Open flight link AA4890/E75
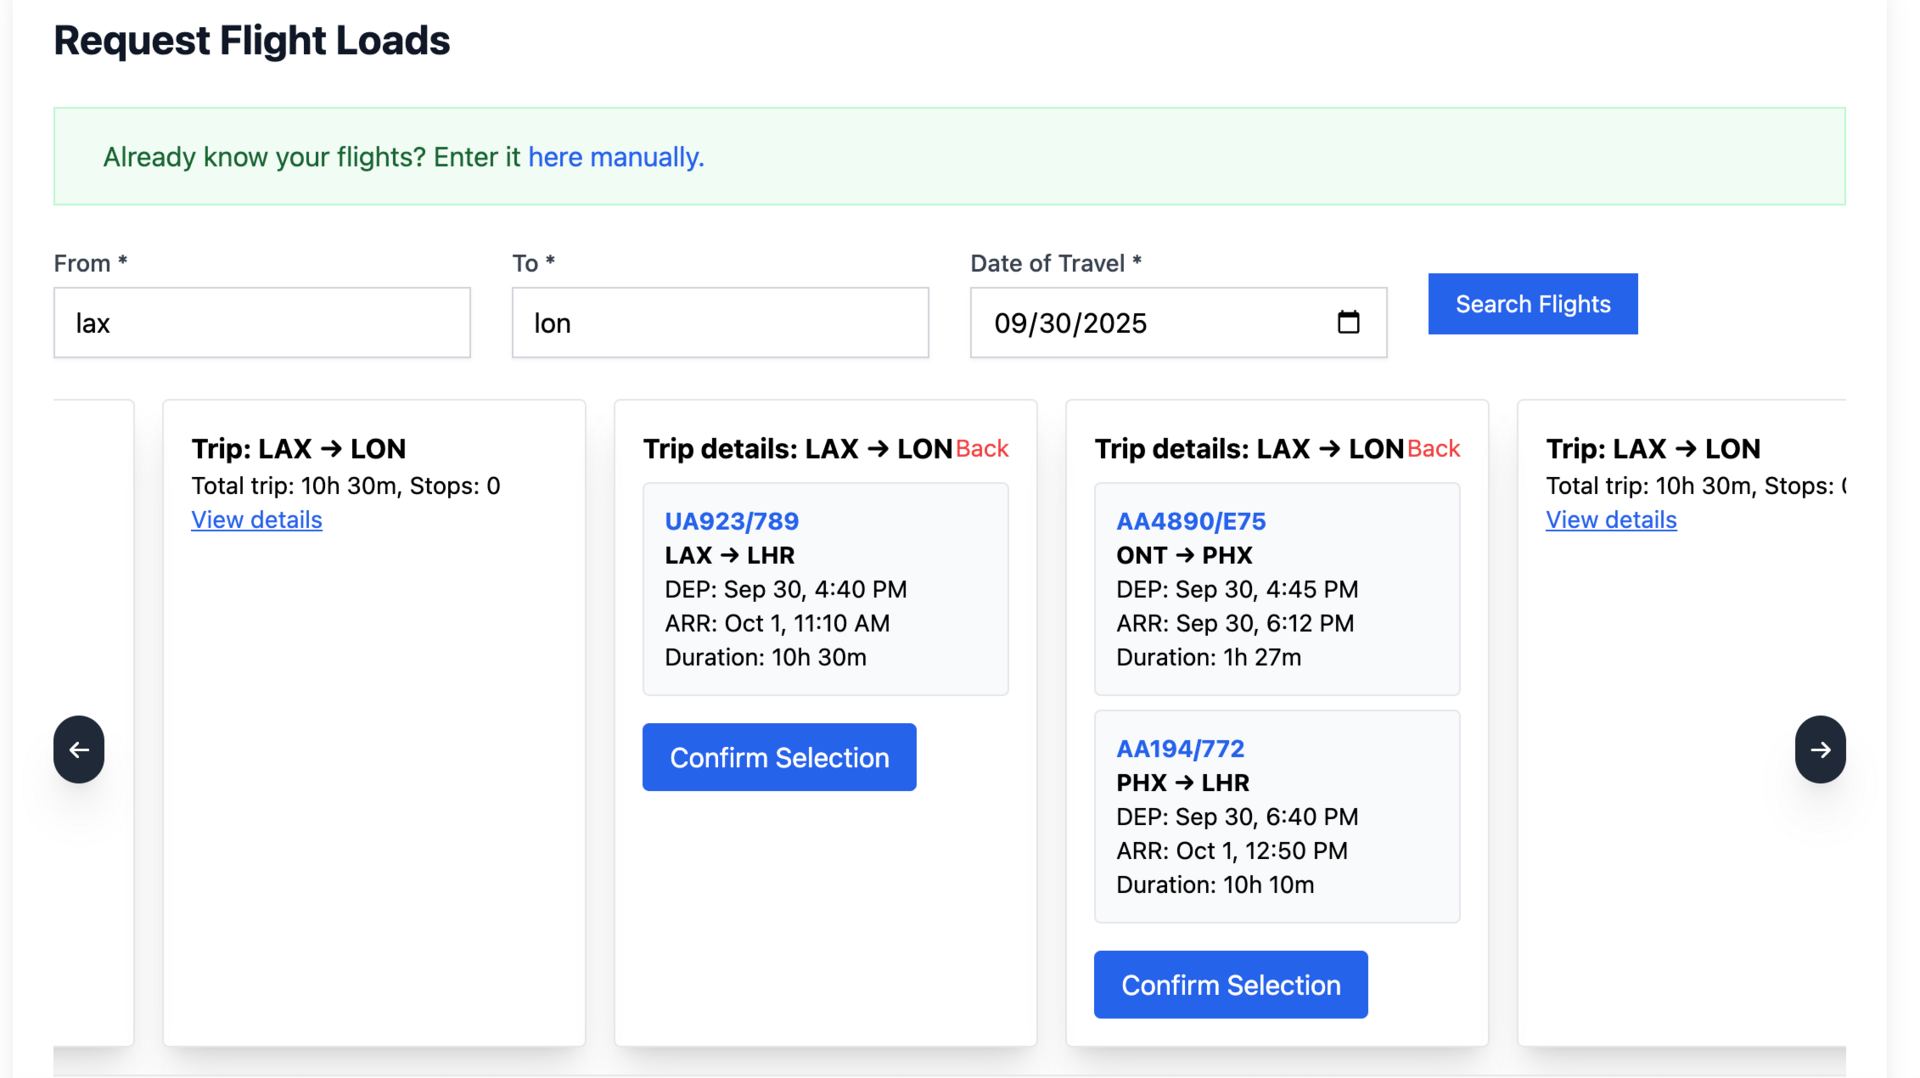This screenshot has width=1920, height=1078. (1191, 521)
